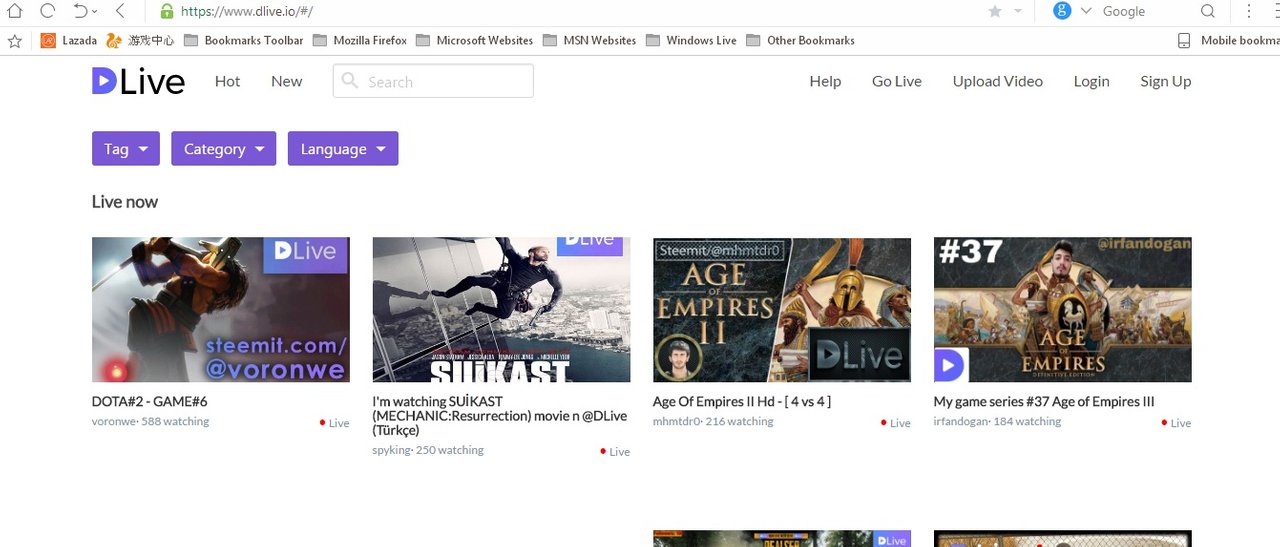Screen dimensions: 1280x547
Task: Click the browser home icon
Action: coord(14,11)
